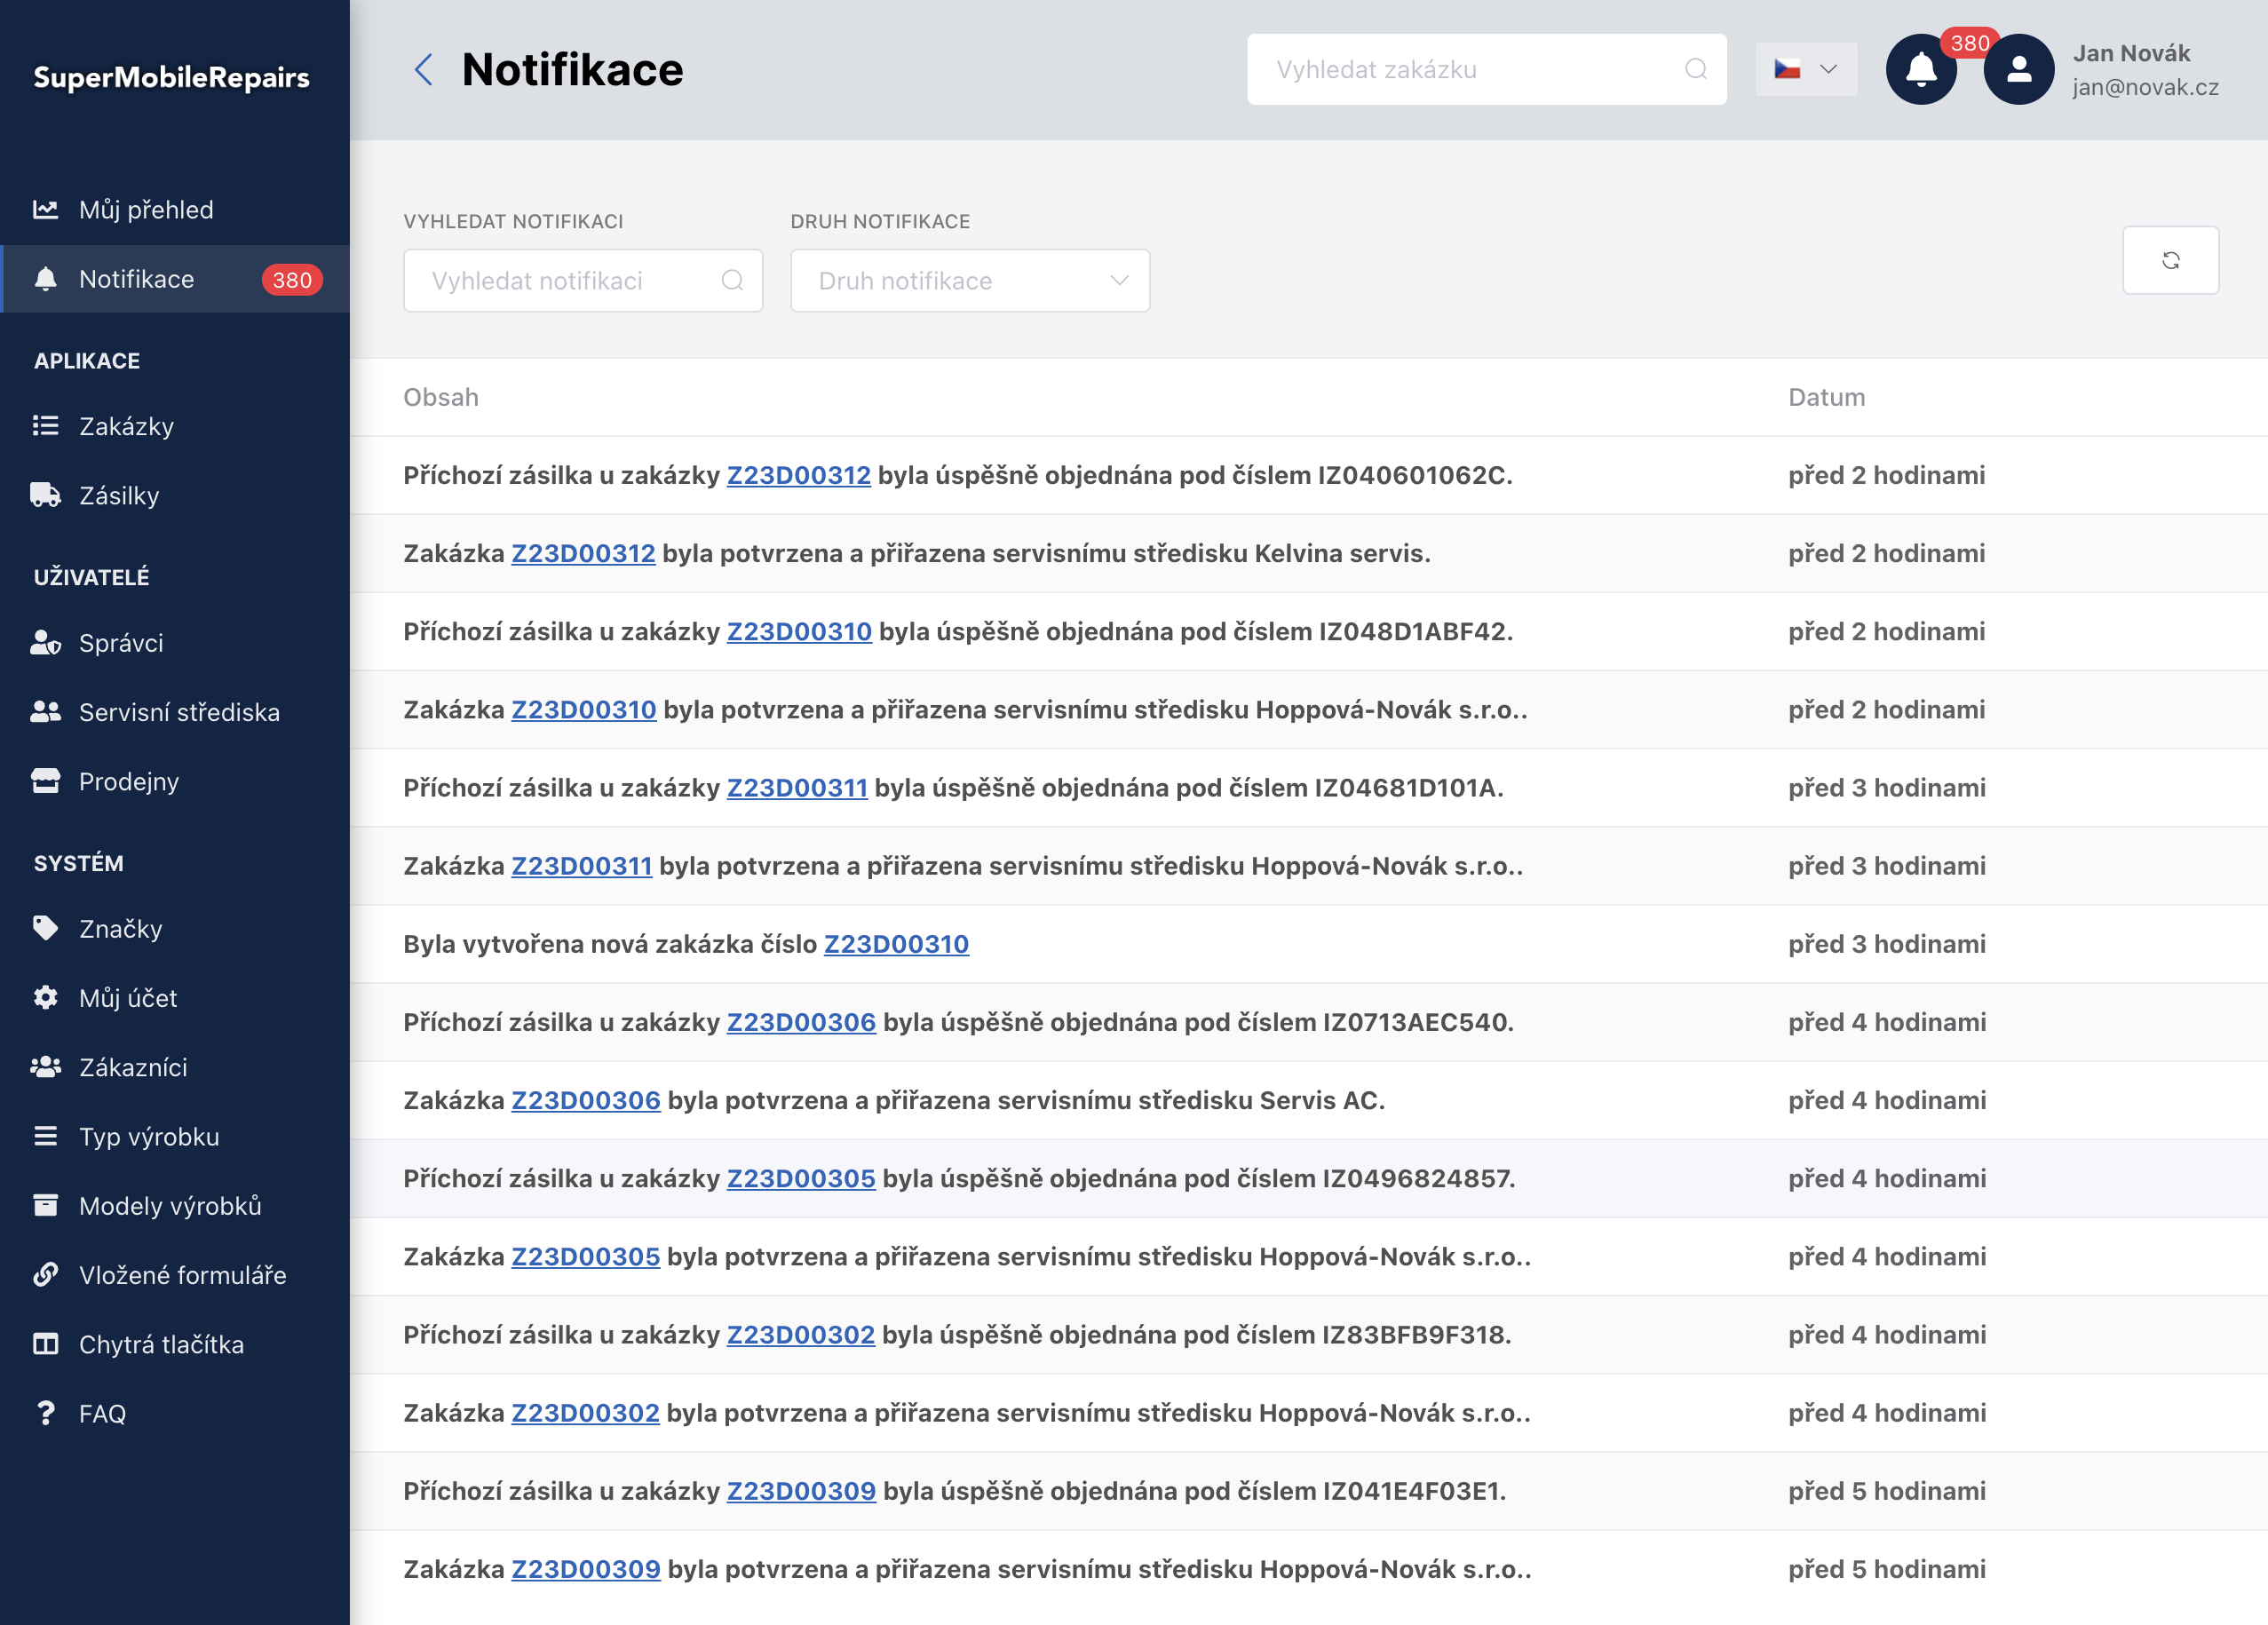2268x1625 pixels.
Task: Click the magnifier icon in Vyhledat notifikaci field
Action: [x=732, y=281]
